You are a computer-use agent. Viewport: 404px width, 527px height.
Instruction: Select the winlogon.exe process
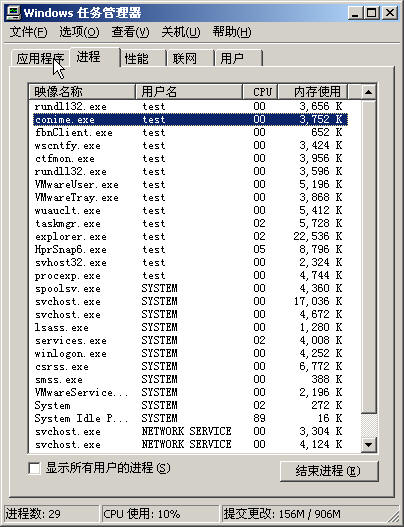click(x=71, y=354)
